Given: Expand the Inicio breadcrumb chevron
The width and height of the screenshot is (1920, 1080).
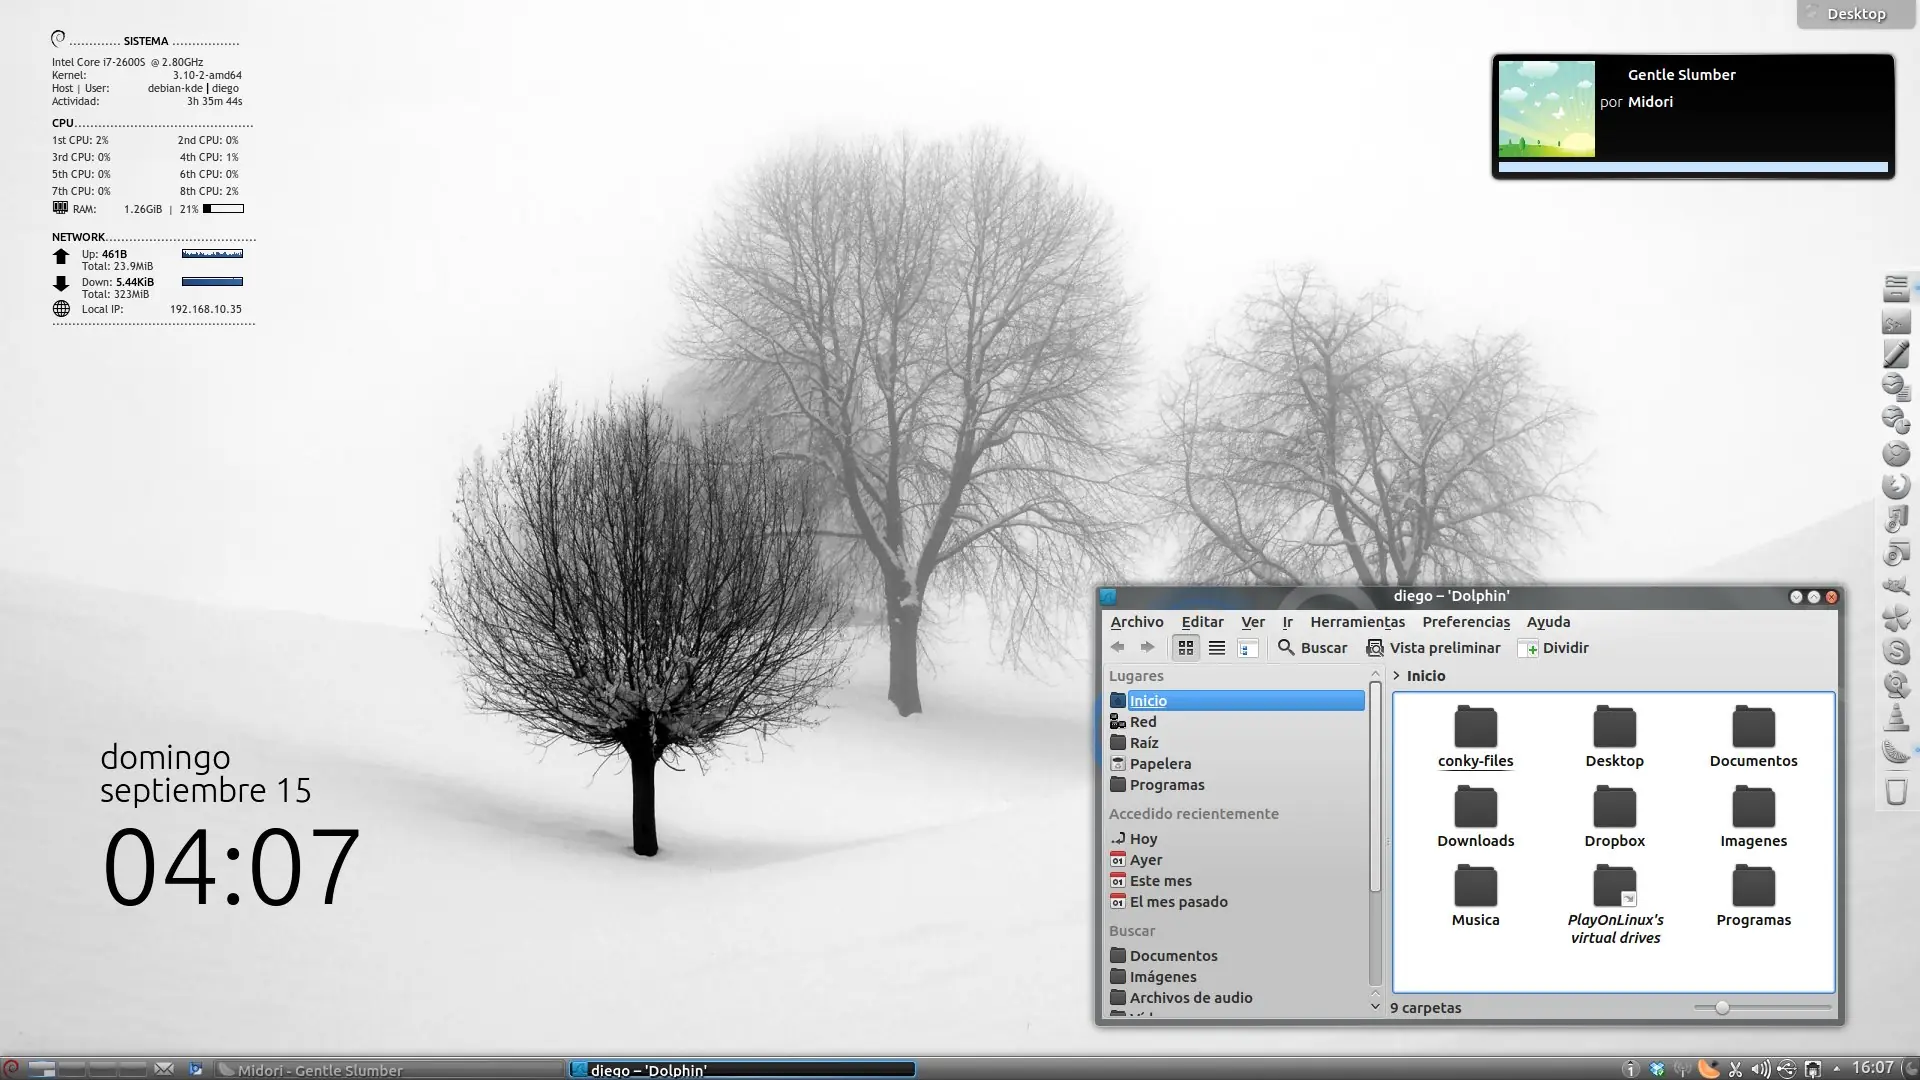Looking at the screenshot, I should point(1397,676).
